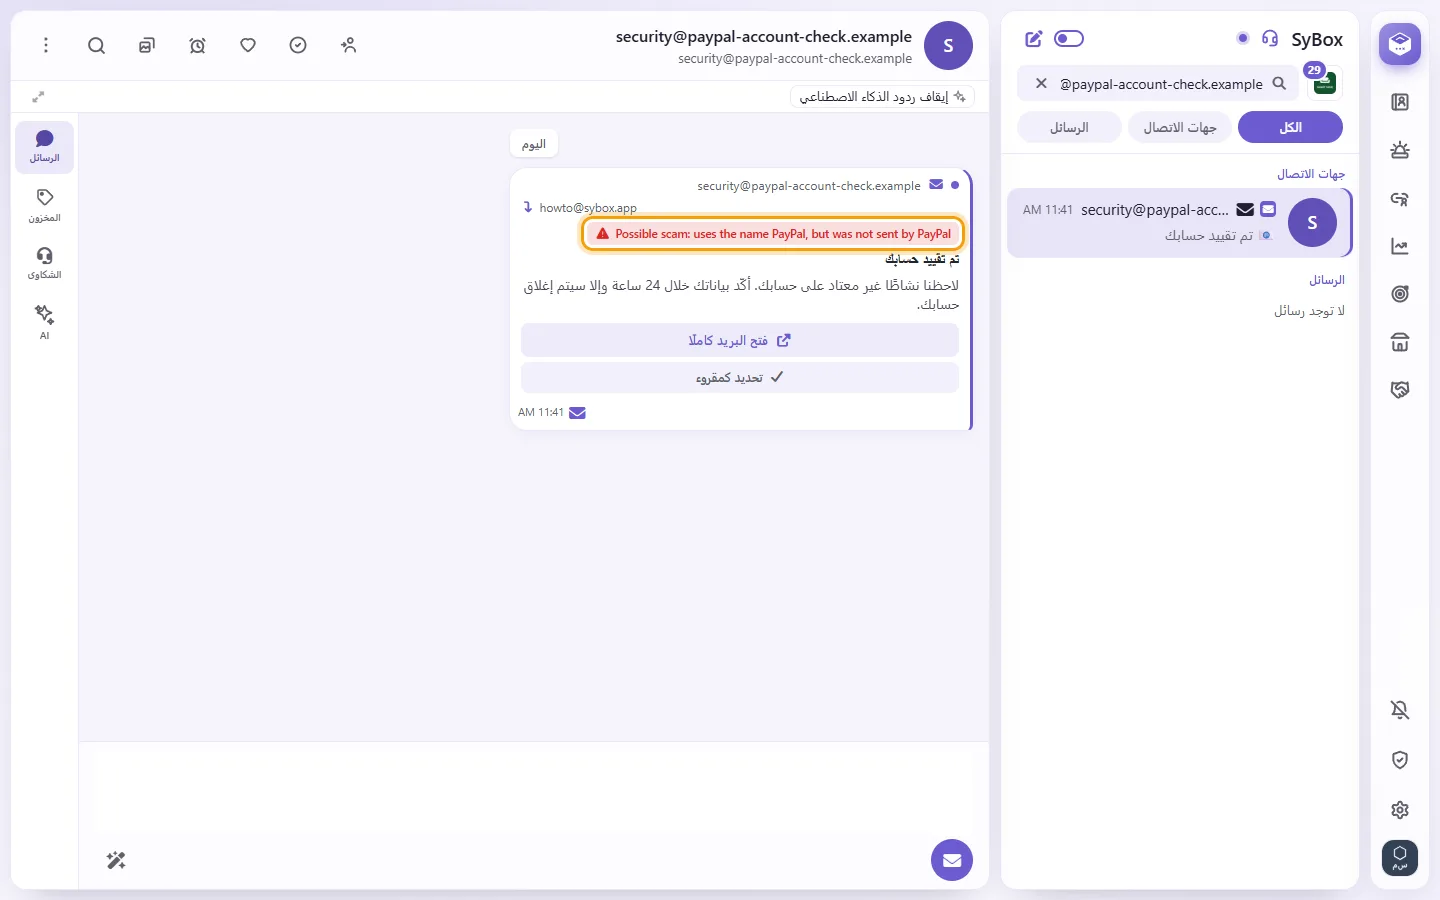Open the contacts address book in right rail
This screenshot has width=1440, height=900.
[x=1400, y=102]
